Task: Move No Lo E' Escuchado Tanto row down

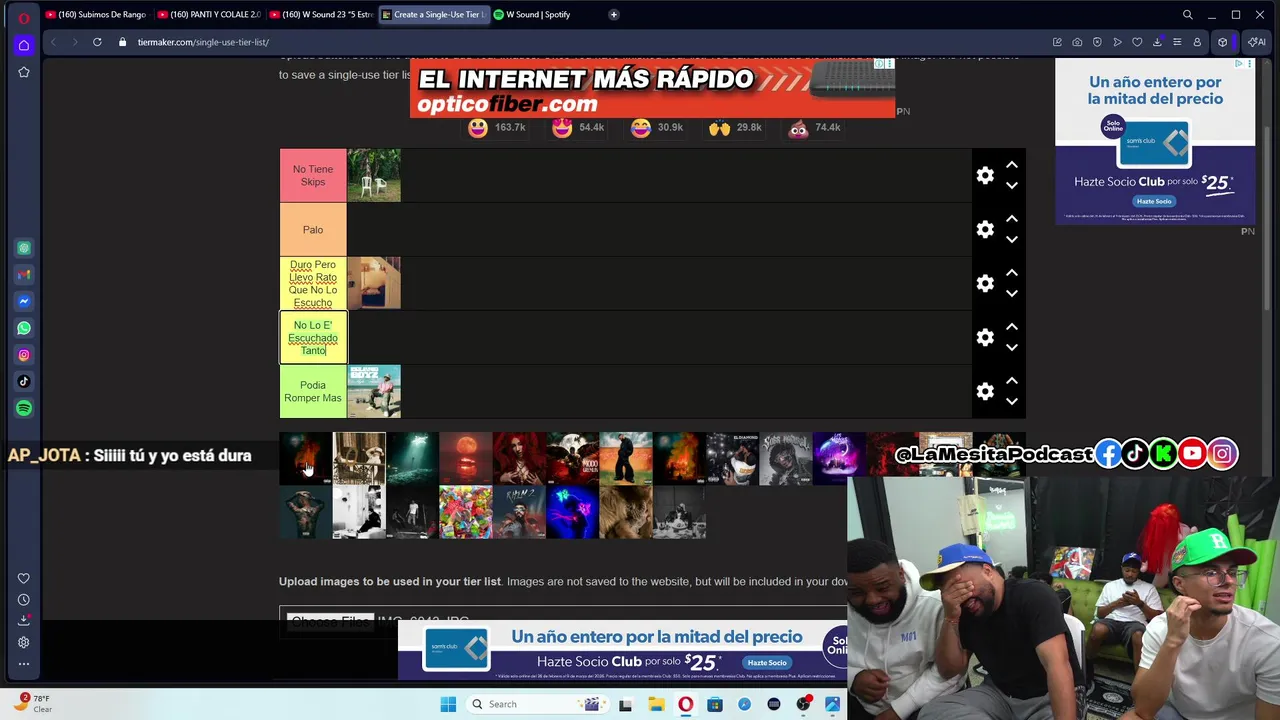Action: [x=1012, y=348]
